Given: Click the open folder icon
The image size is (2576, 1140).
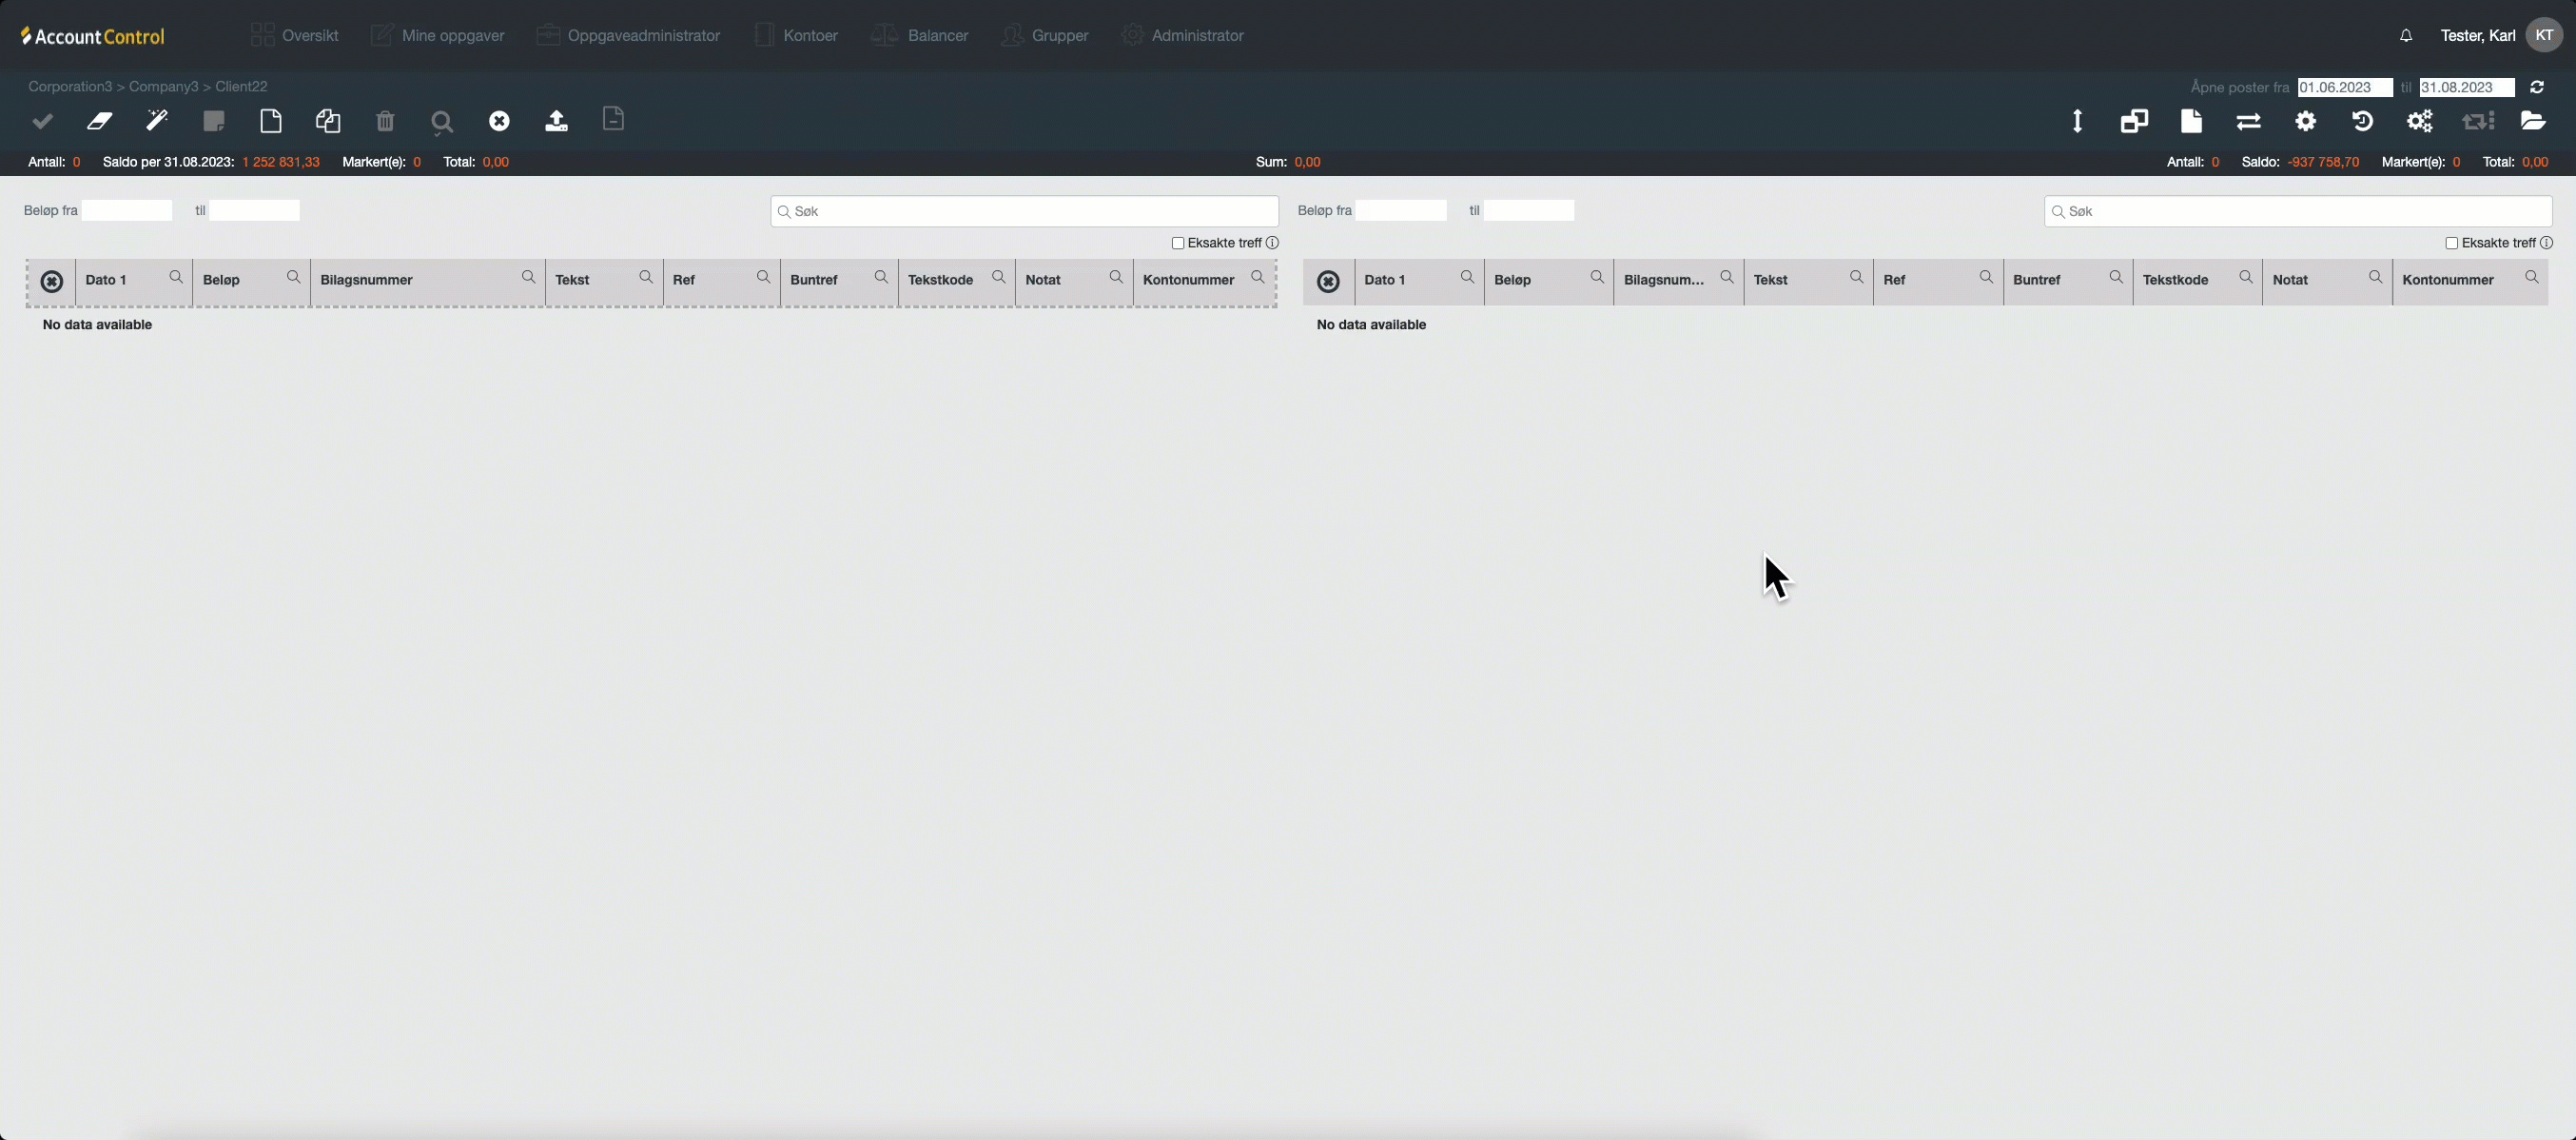Looking at the screenshot, I should coord(2533,121).
